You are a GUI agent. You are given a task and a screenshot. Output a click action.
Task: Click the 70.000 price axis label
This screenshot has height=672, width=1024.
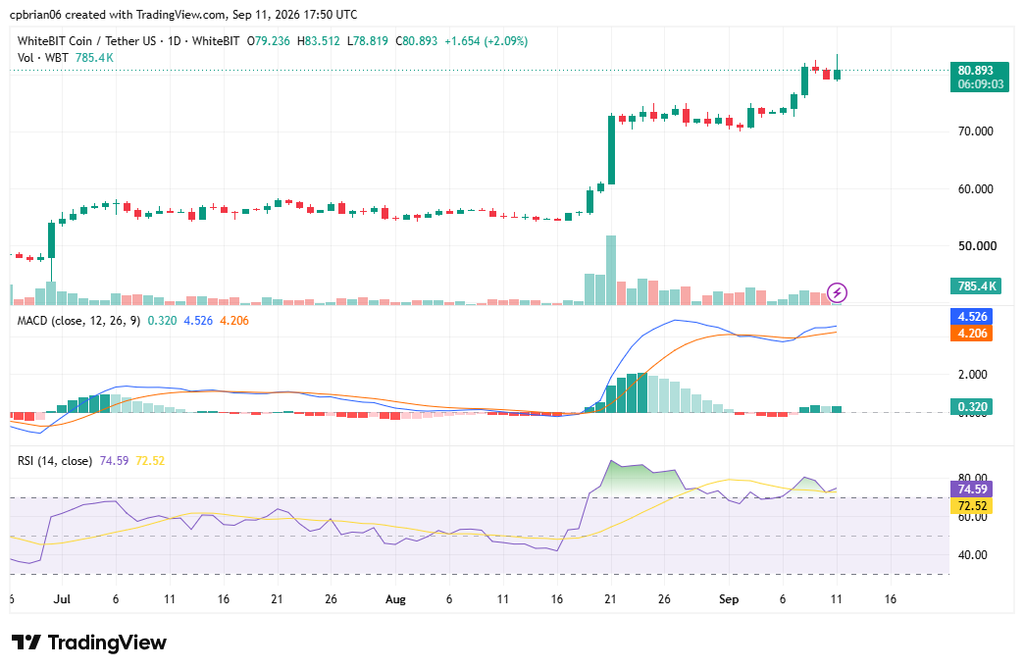(976, 131)
